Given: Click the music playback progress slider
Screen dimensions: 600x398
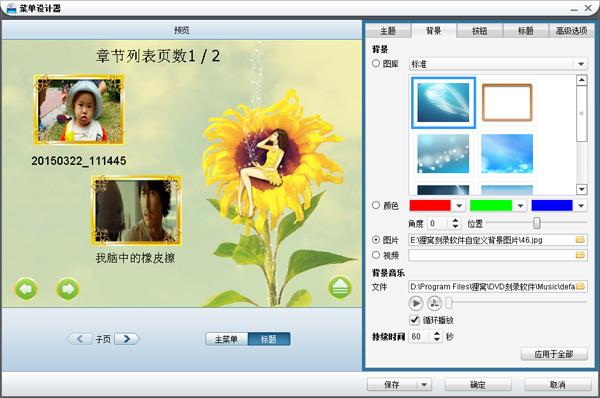Looking at the screenshot, I should click(516, 303).
